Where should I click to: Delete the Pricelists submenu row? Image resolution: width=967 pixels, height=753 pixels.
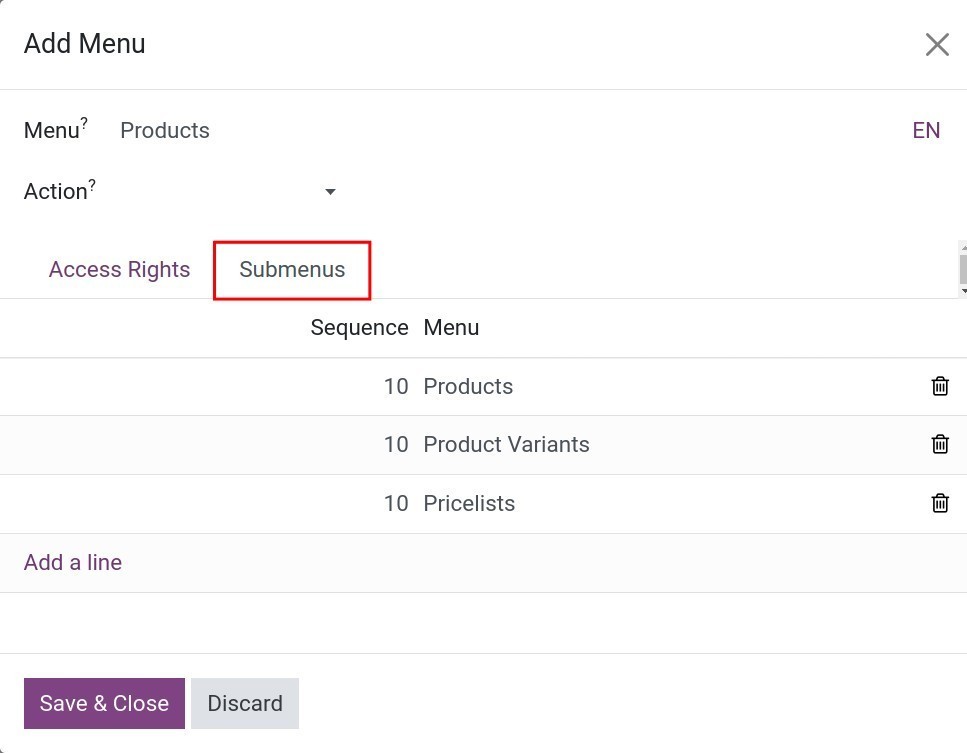click(x=940, y=503)
